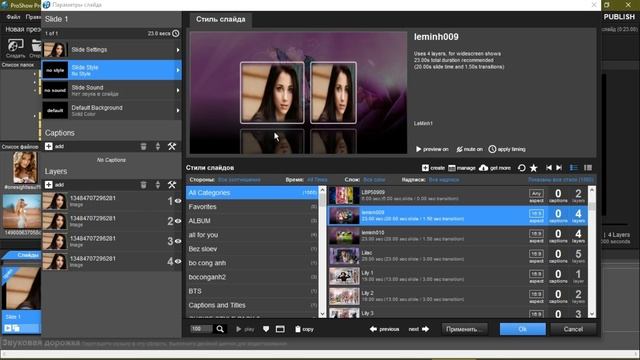The image size is (640, 360).
Task: Click the large style preview image
Action: click(298, 93)
